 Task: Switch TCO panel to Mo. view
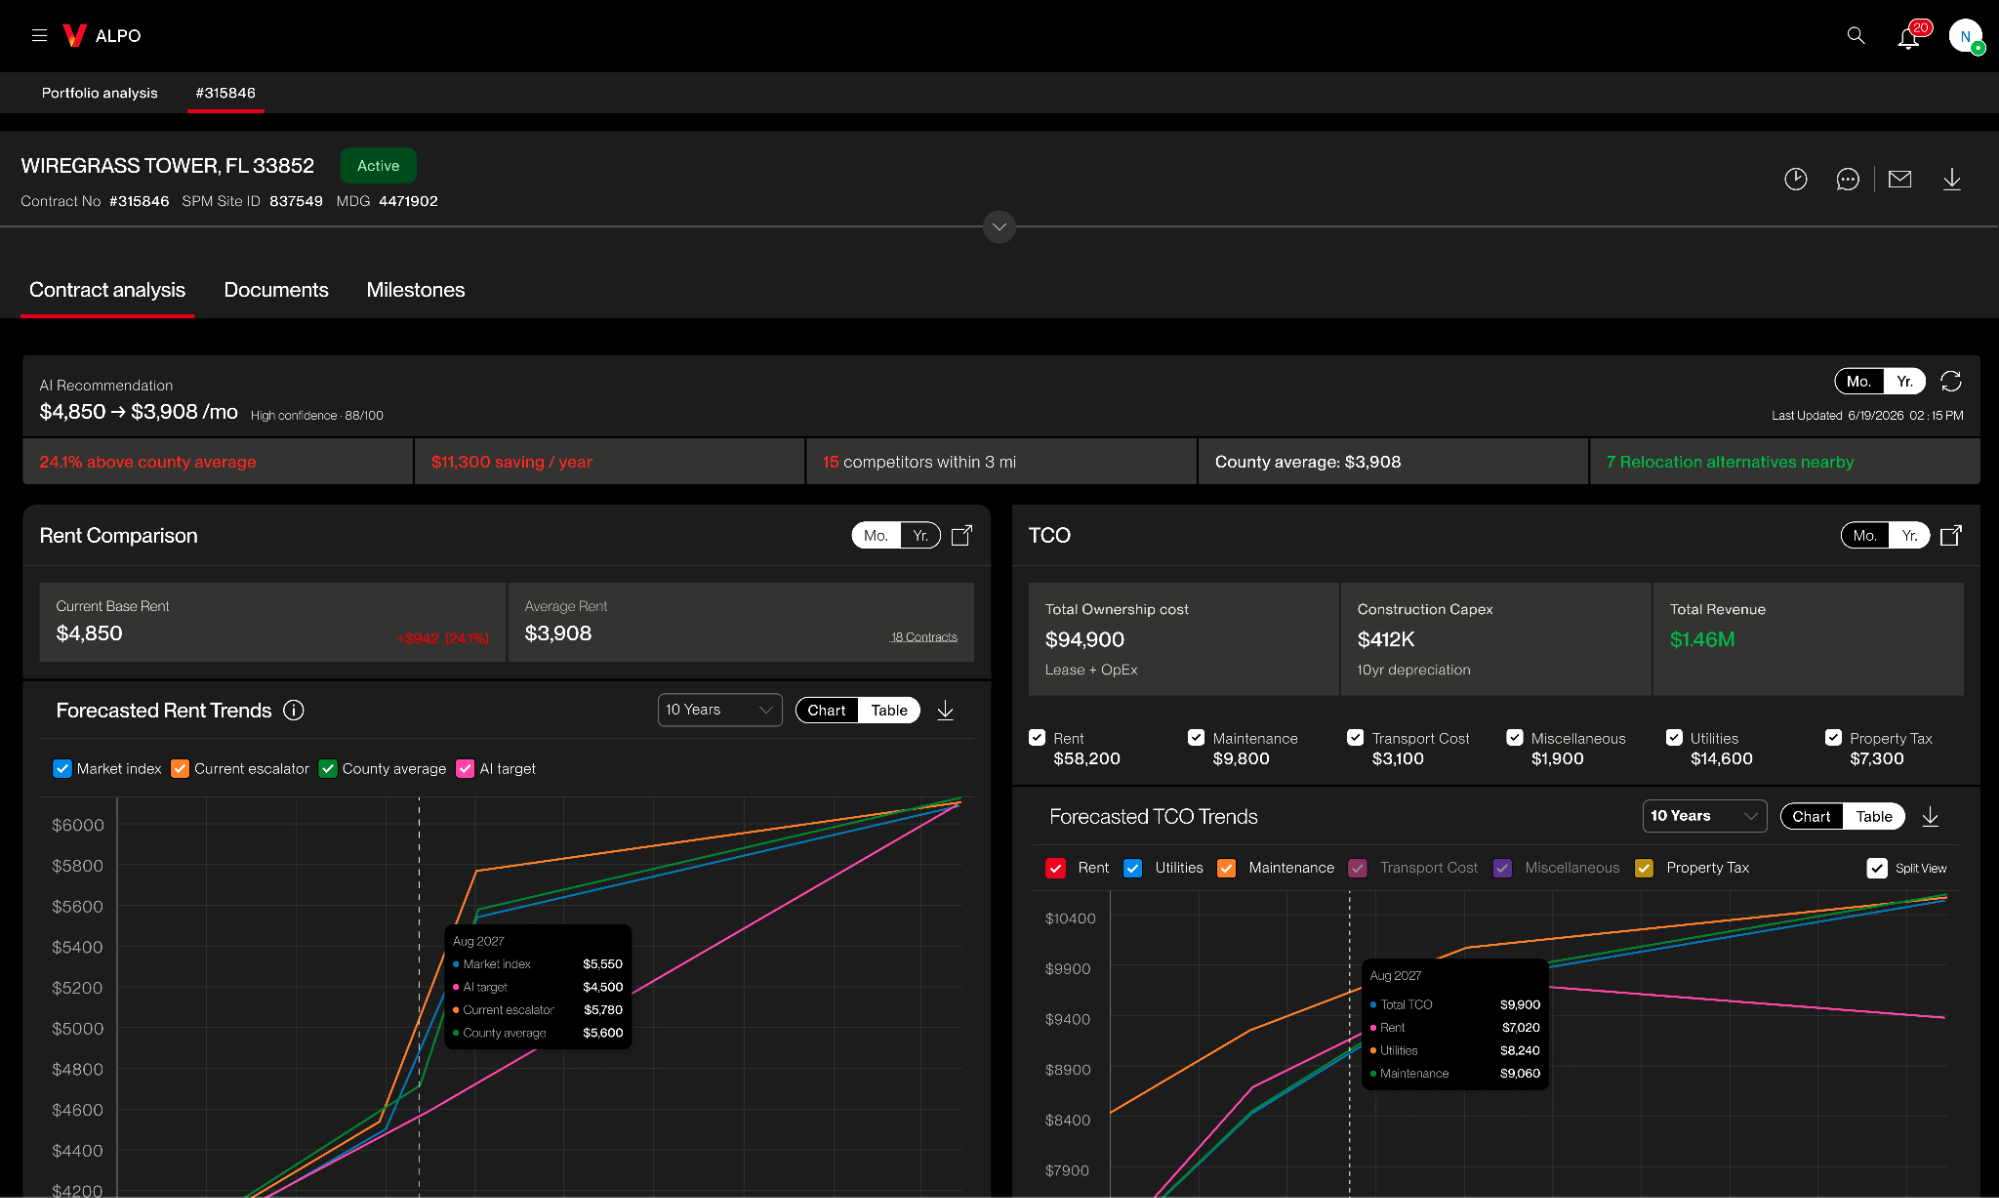[x=1864, y=535]
